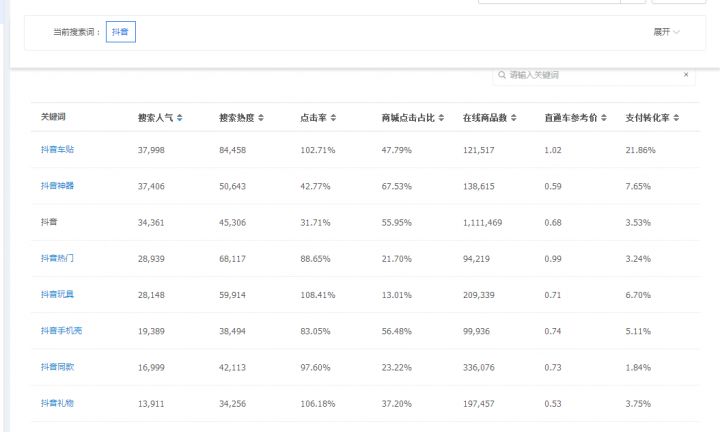
Task: Open the 抖音热门 keyword link
Action: tap(57, 258)
